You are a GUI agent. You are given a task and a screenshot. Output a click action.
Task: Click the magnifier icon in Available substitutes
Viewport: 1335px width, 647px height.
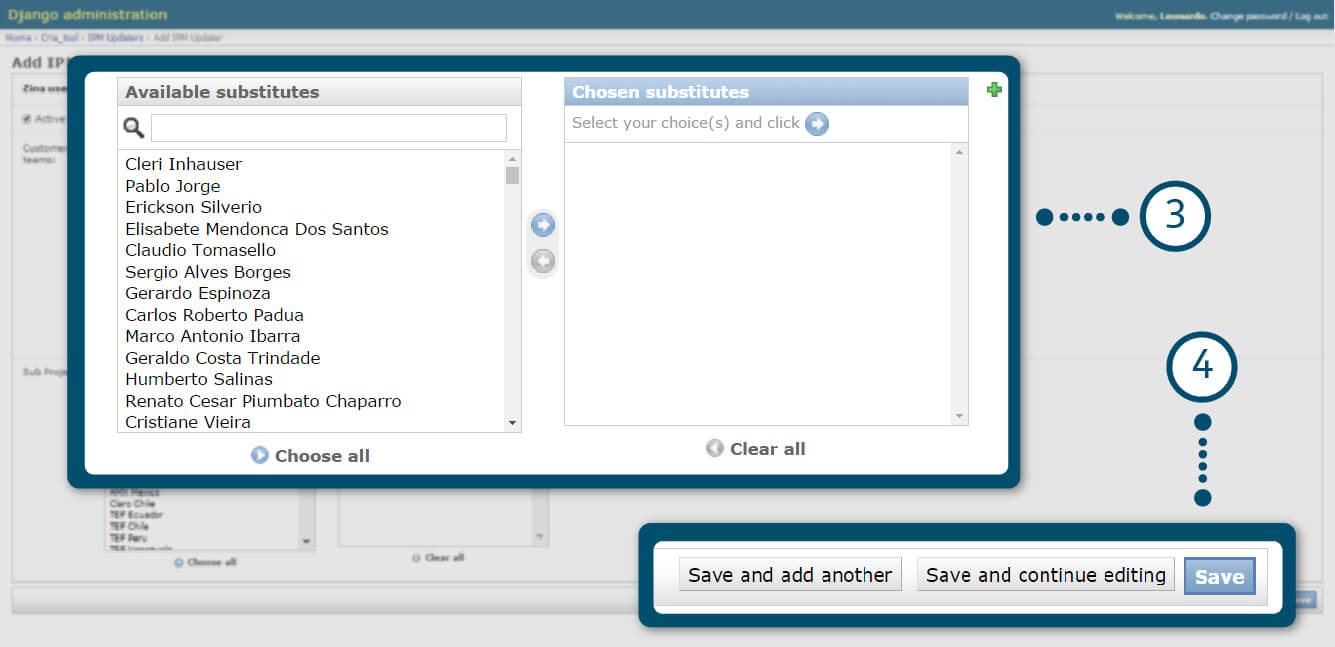coord(134,127)
